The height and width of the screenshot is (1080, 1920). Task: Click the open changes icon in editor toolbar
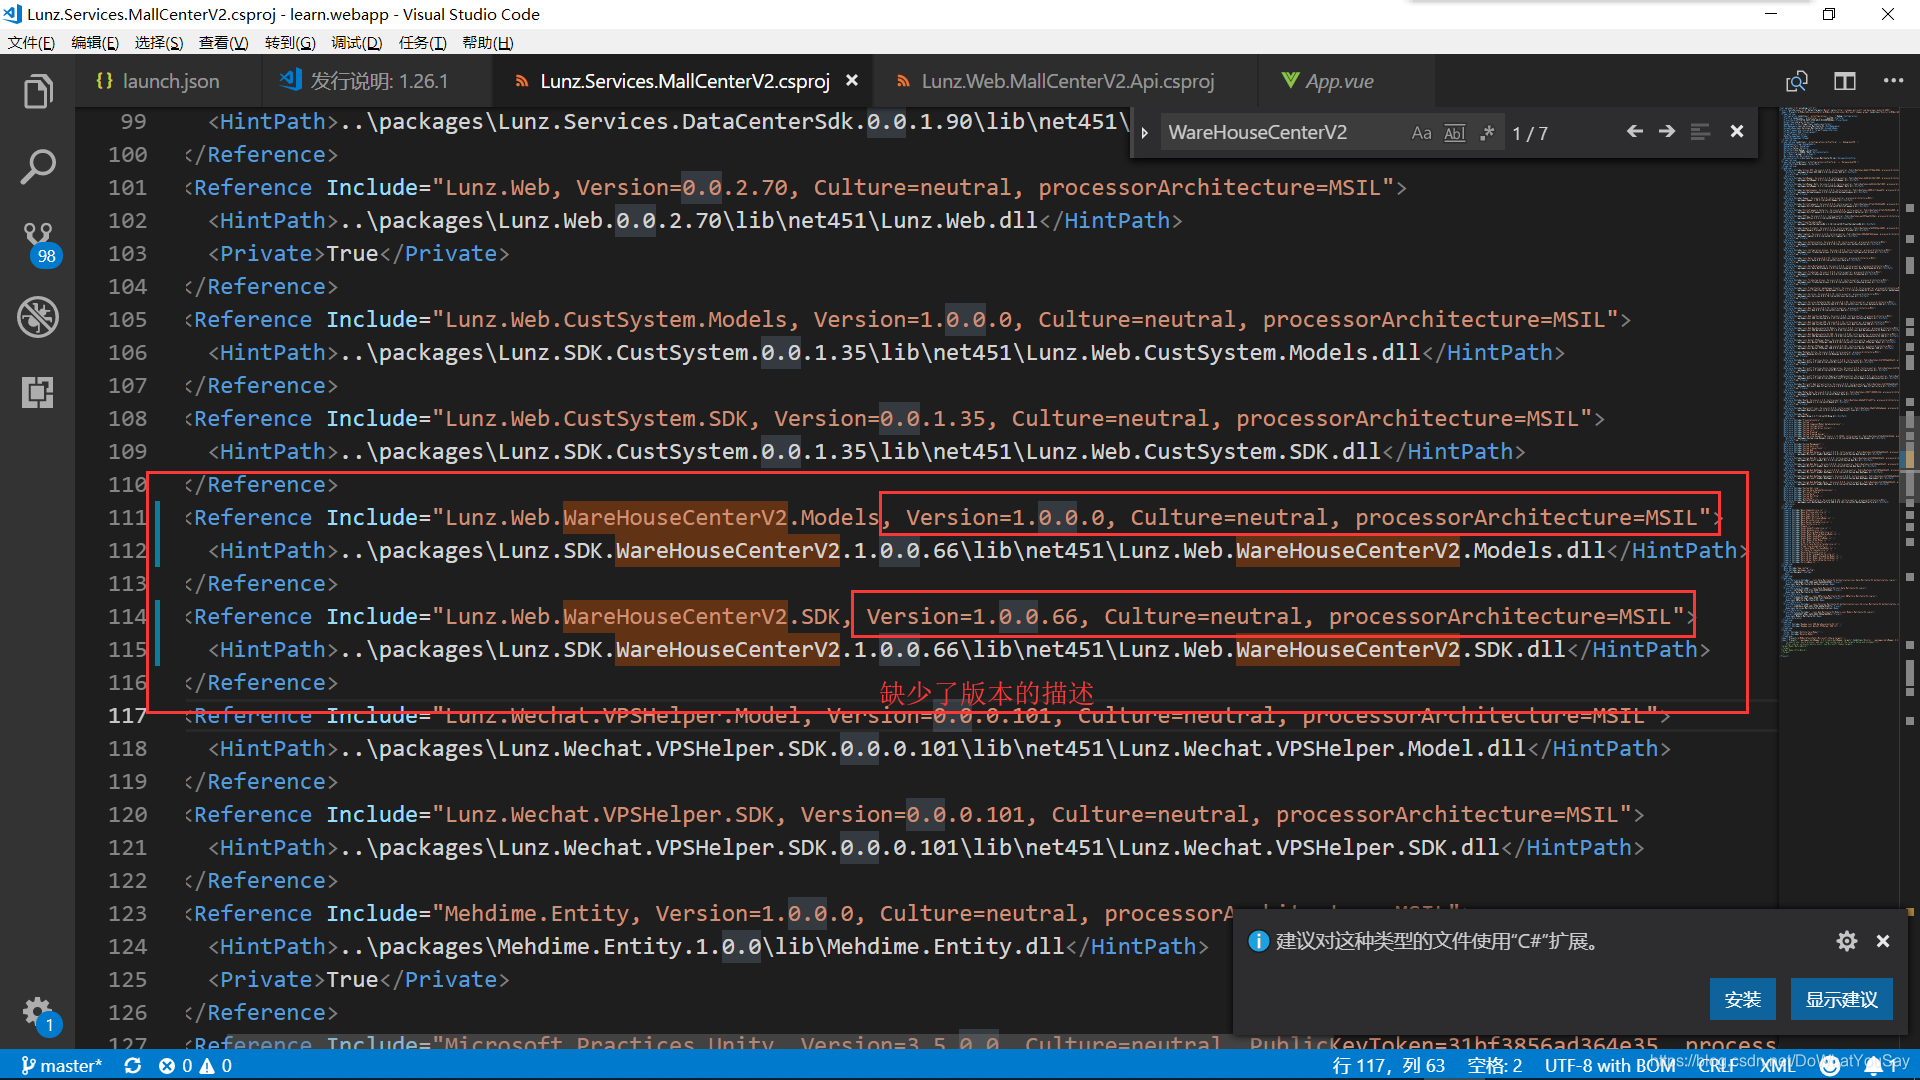(x=1797, y=81)
